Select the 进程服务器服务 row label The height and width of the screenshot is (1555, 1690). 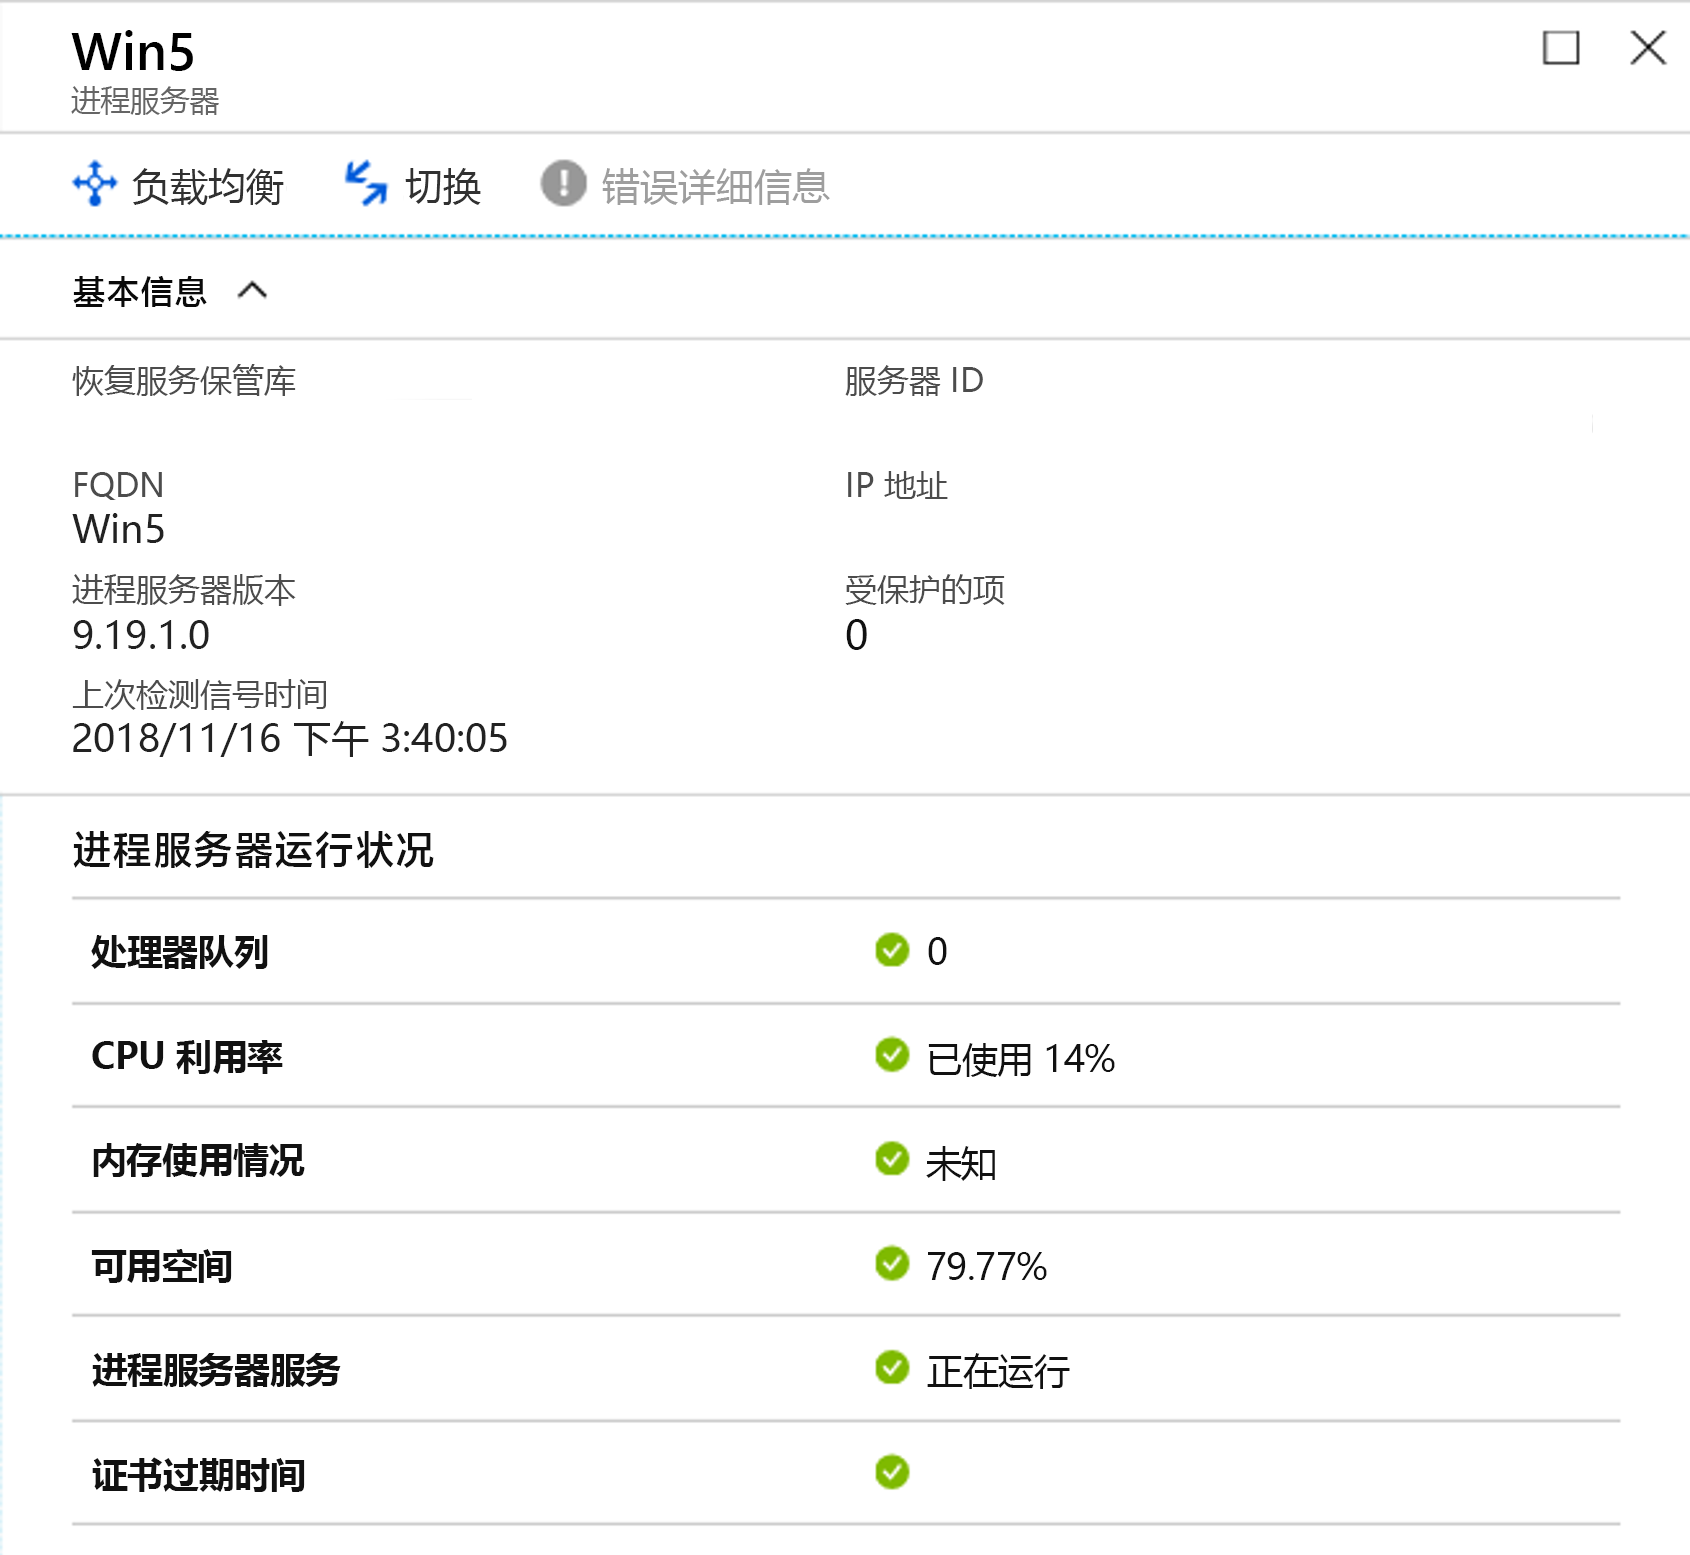coord(216,1370)
